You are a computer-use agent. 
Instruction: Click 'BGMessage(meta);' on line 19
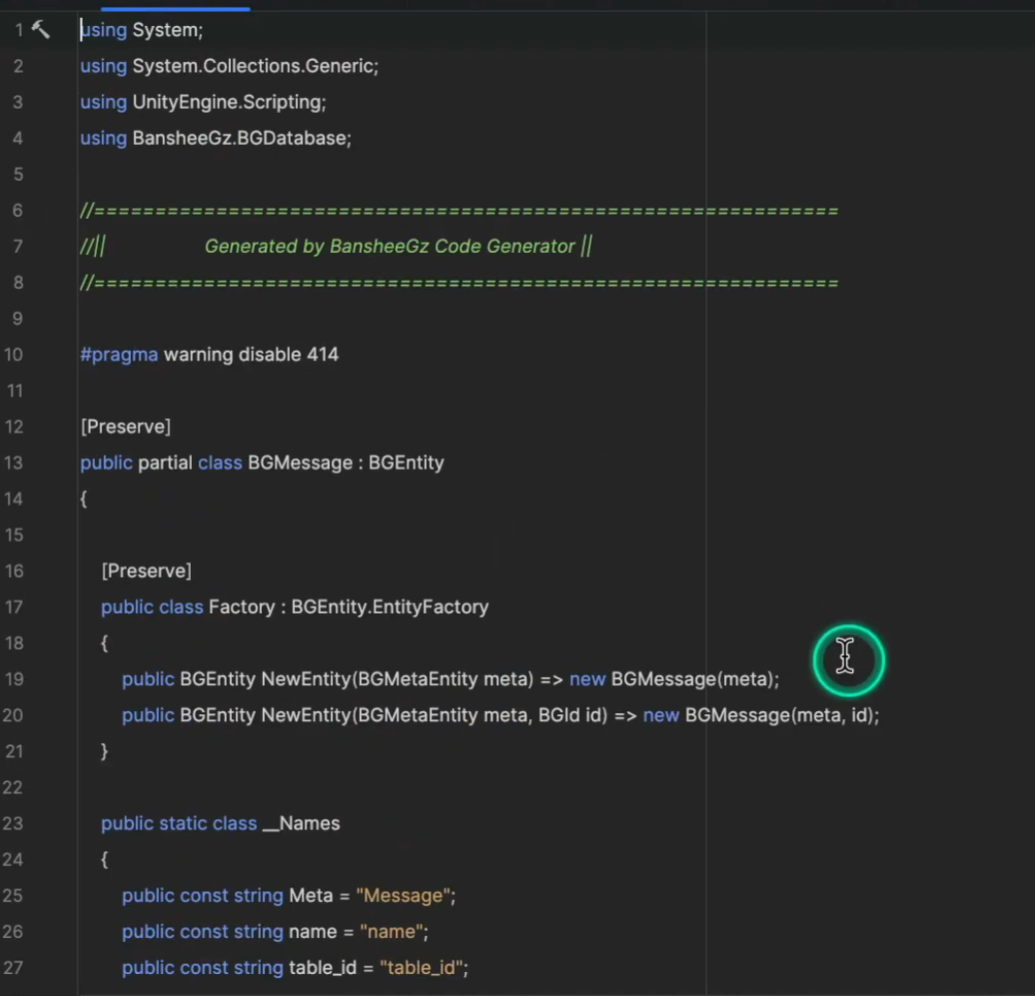coord(695,679)
